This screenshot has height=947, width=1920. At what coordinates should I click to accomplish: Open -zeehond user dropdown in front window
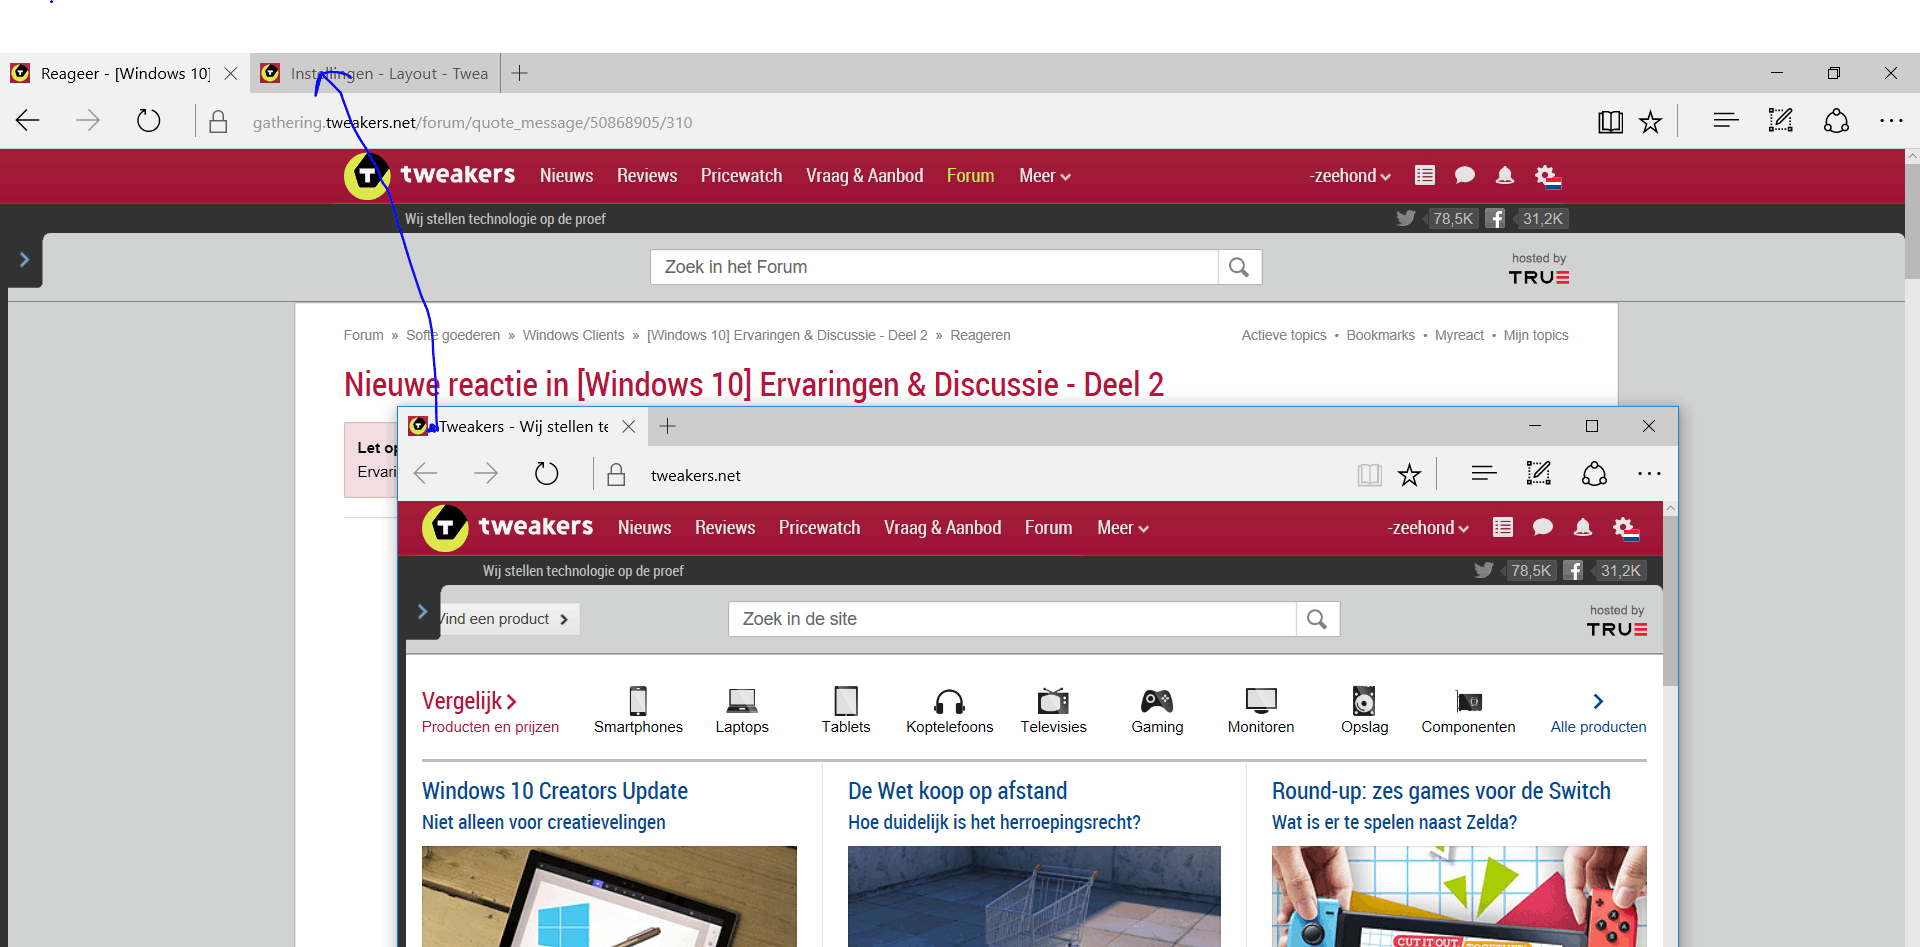point(1428,528)
